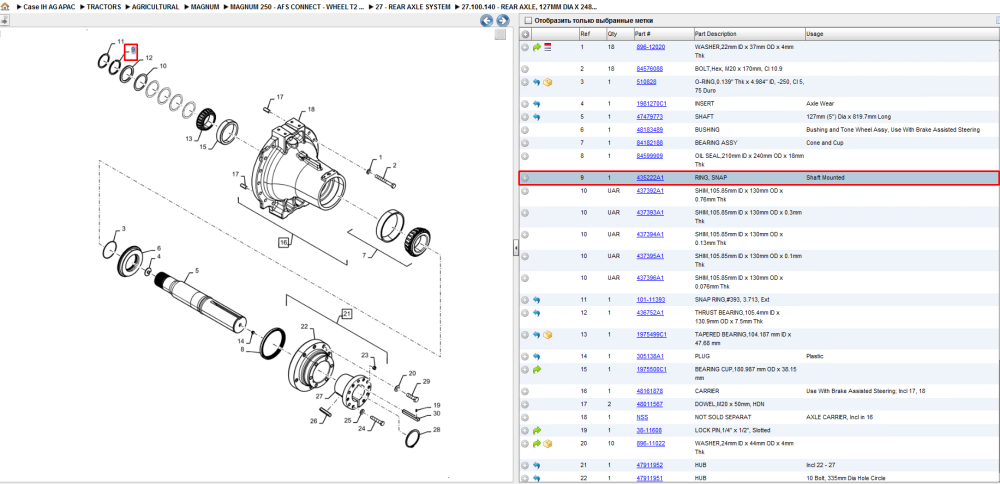Open 'Case IH AG APAC' breadcrumb
This screenshot has width=1000, height=484.
[48, 7]
